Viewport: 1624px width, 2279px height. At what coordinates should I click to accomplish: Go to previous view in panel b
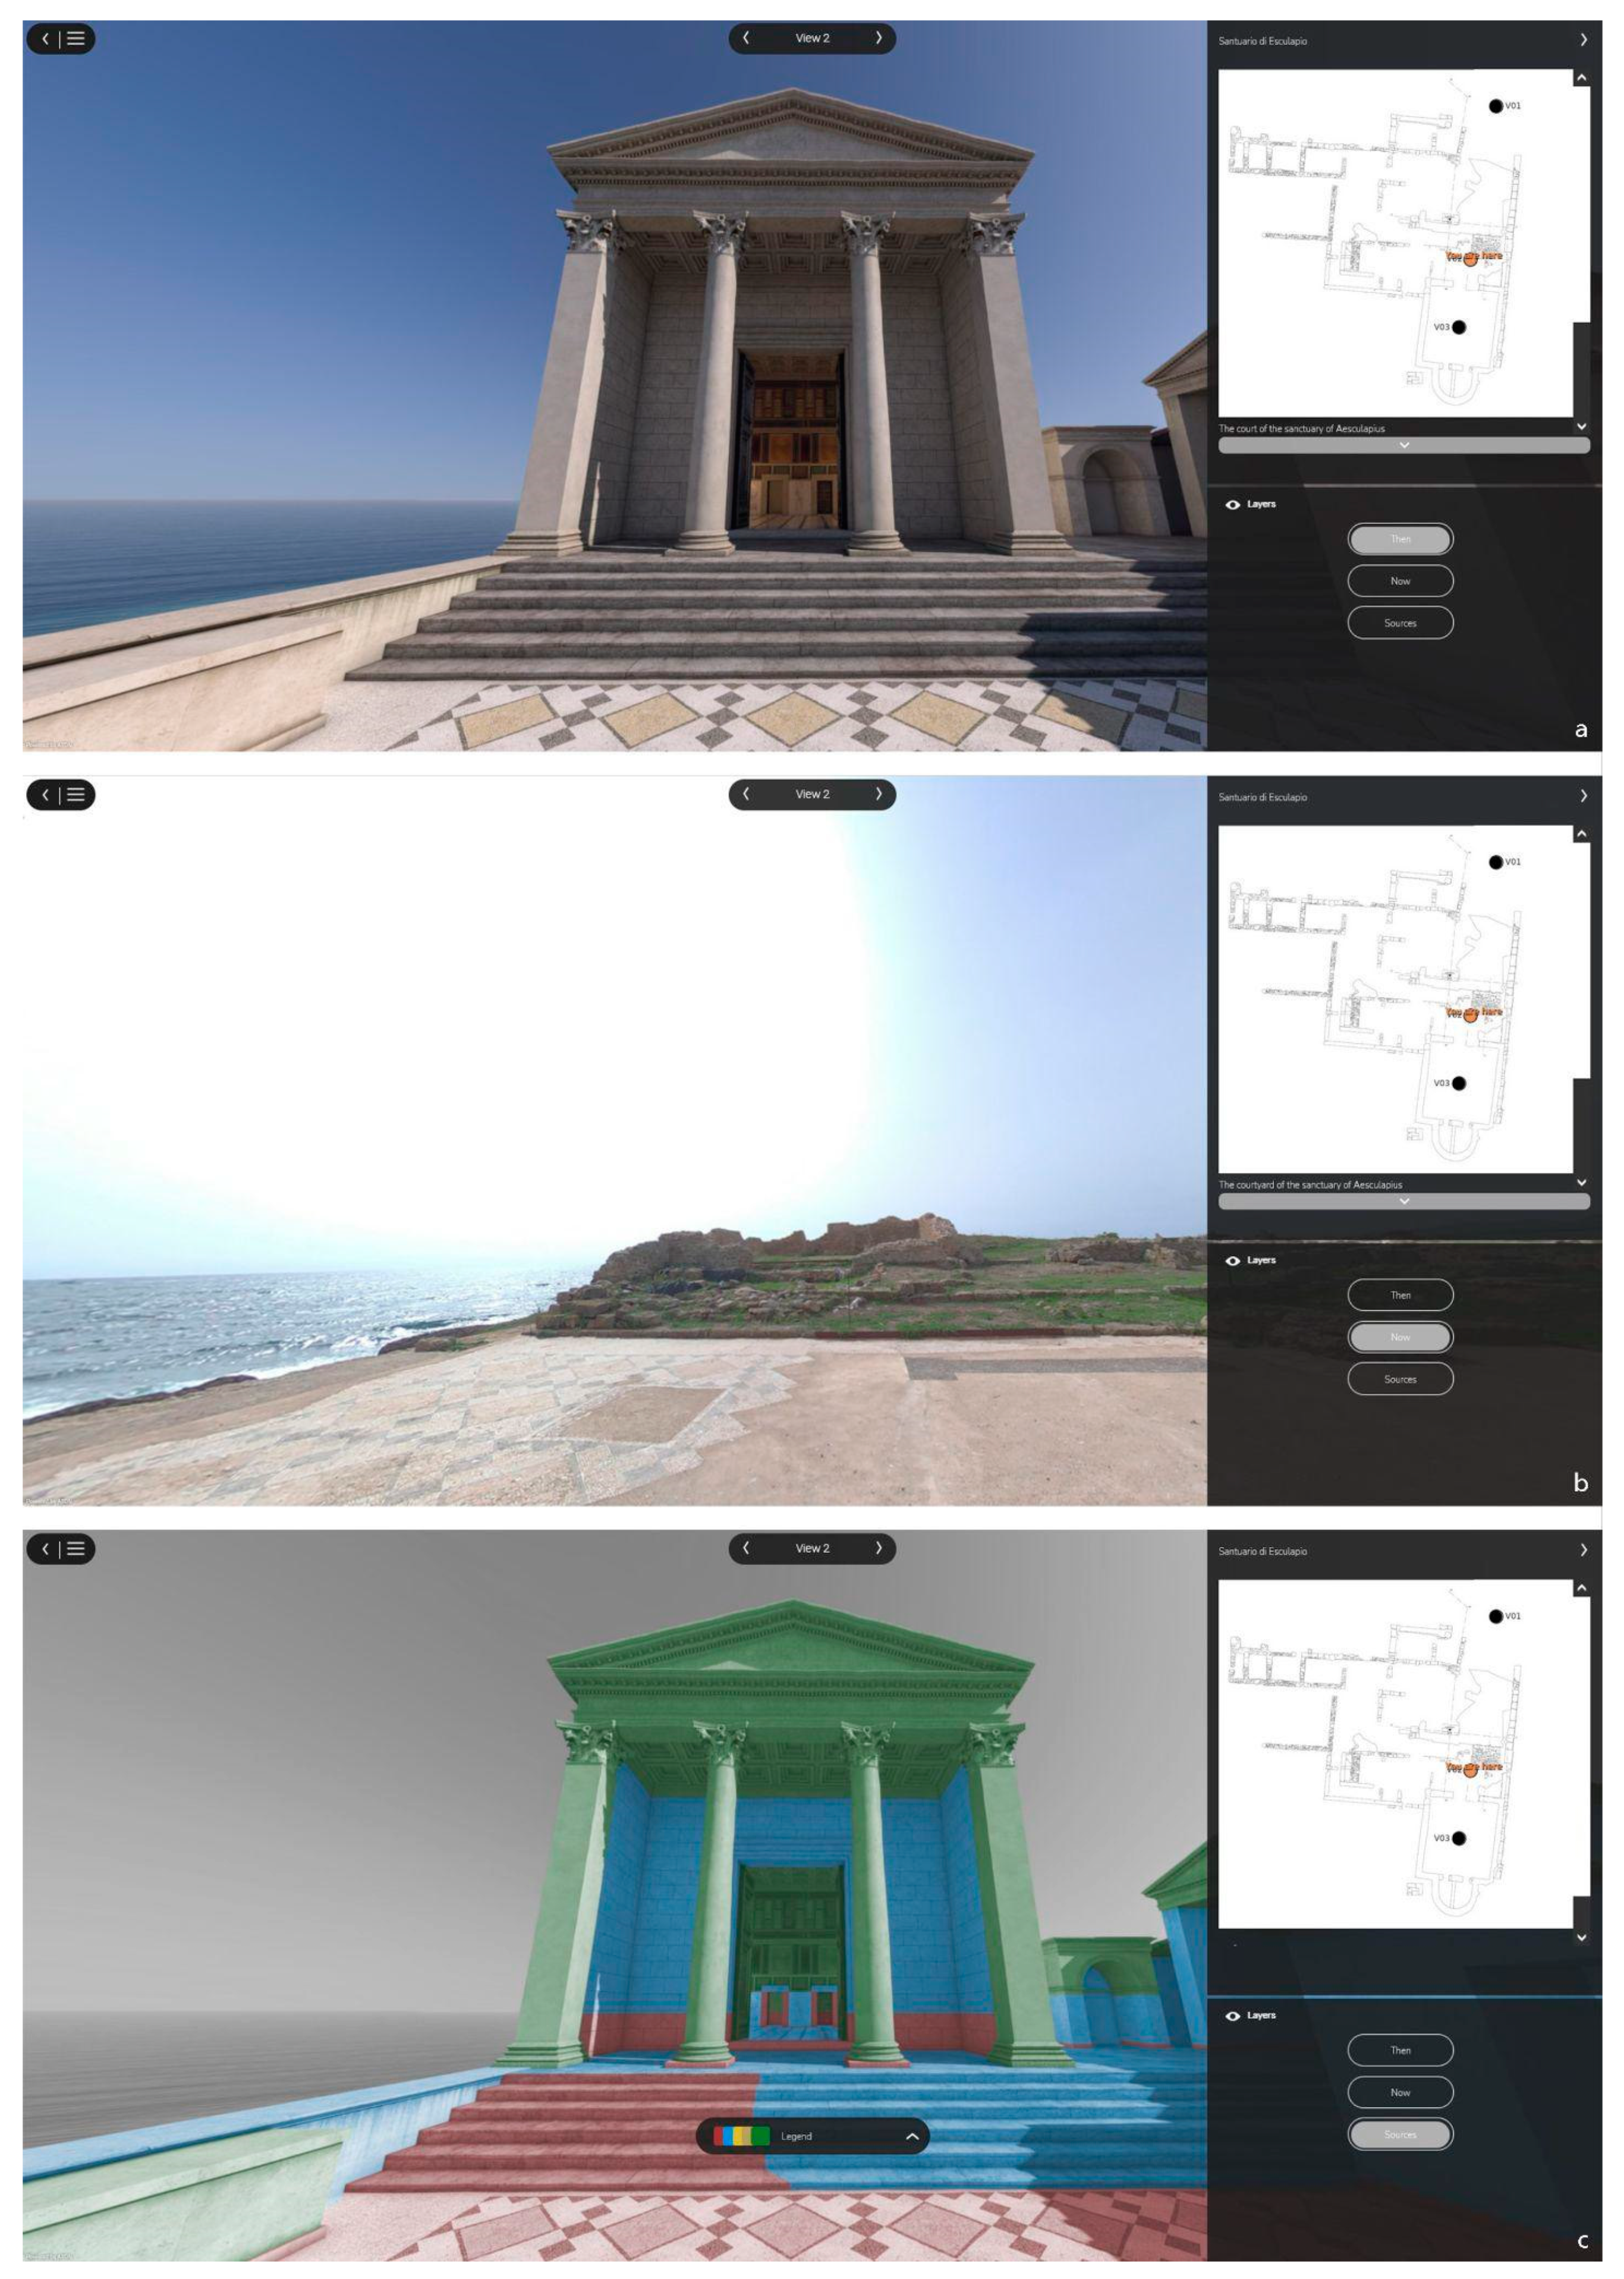point(746,794)
